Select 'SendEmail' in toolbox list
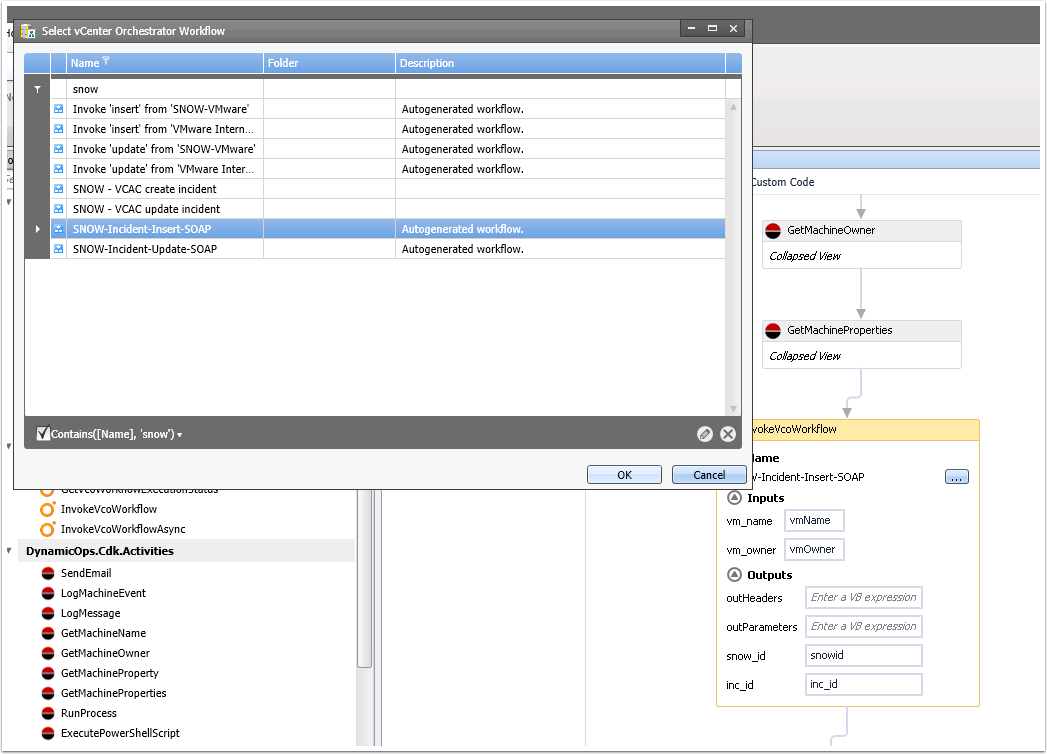Viewport: 1047px width, 754px height. [86, 573]
